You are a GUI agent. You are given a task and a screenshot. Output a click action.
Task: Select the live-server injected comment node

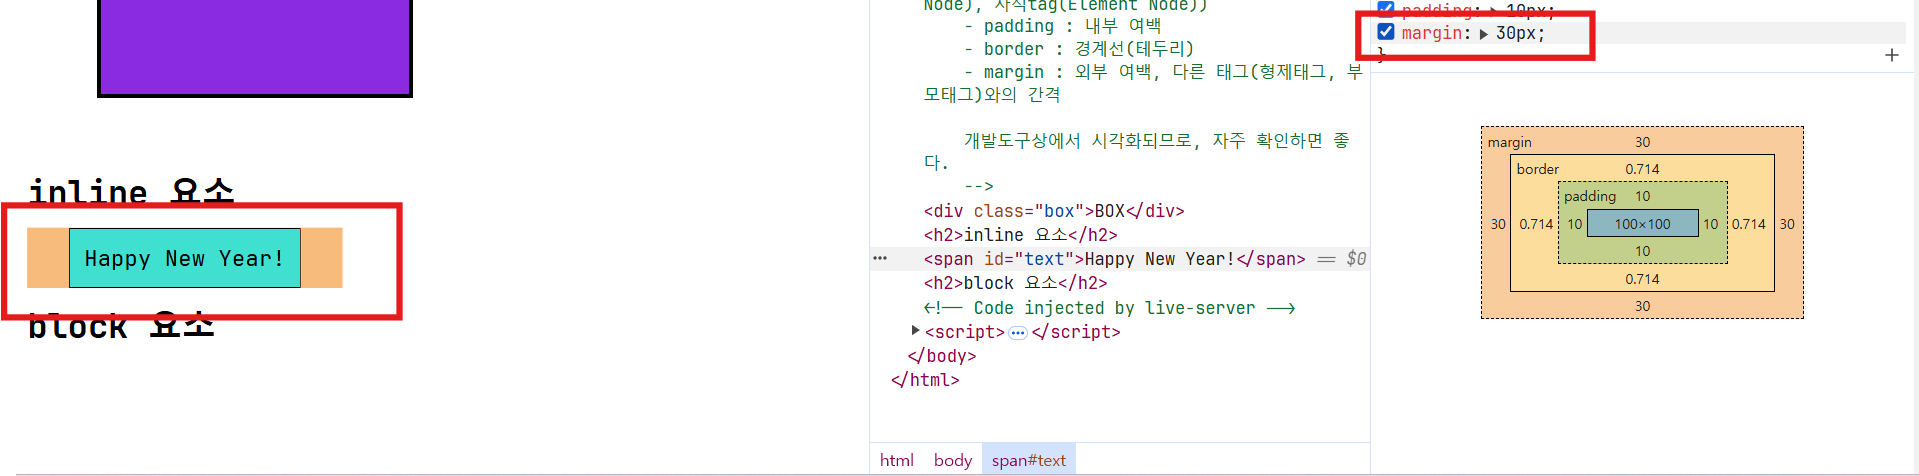coord(1110,308)
